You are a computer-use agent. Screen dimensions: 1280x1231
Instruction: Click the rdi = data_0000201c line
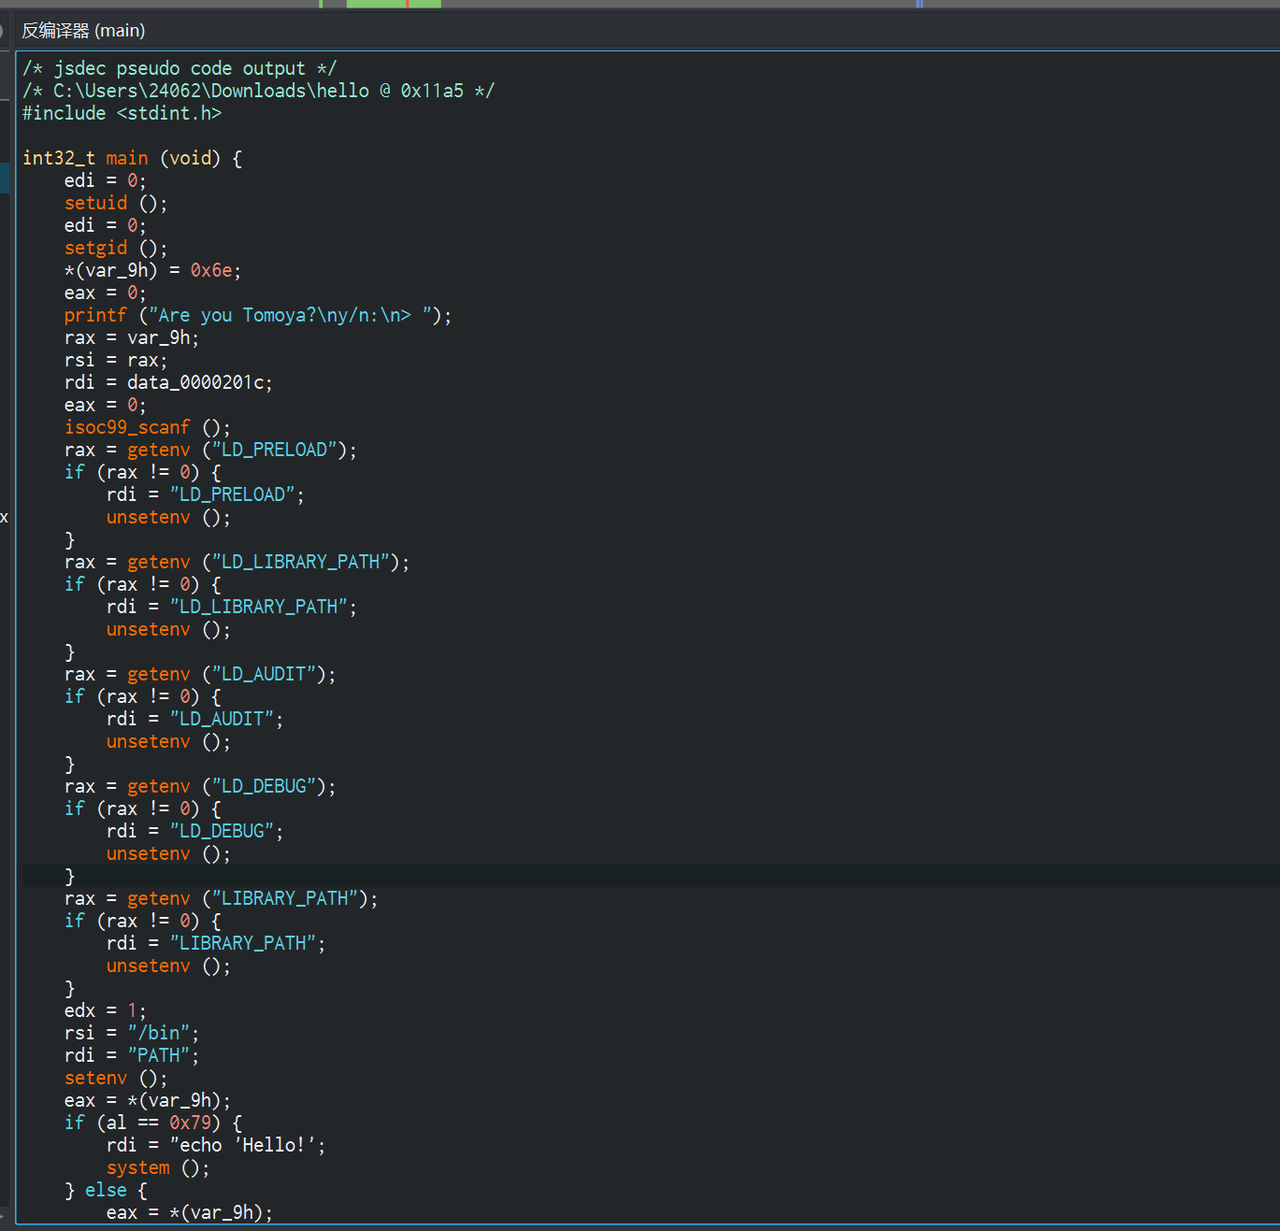169,382
